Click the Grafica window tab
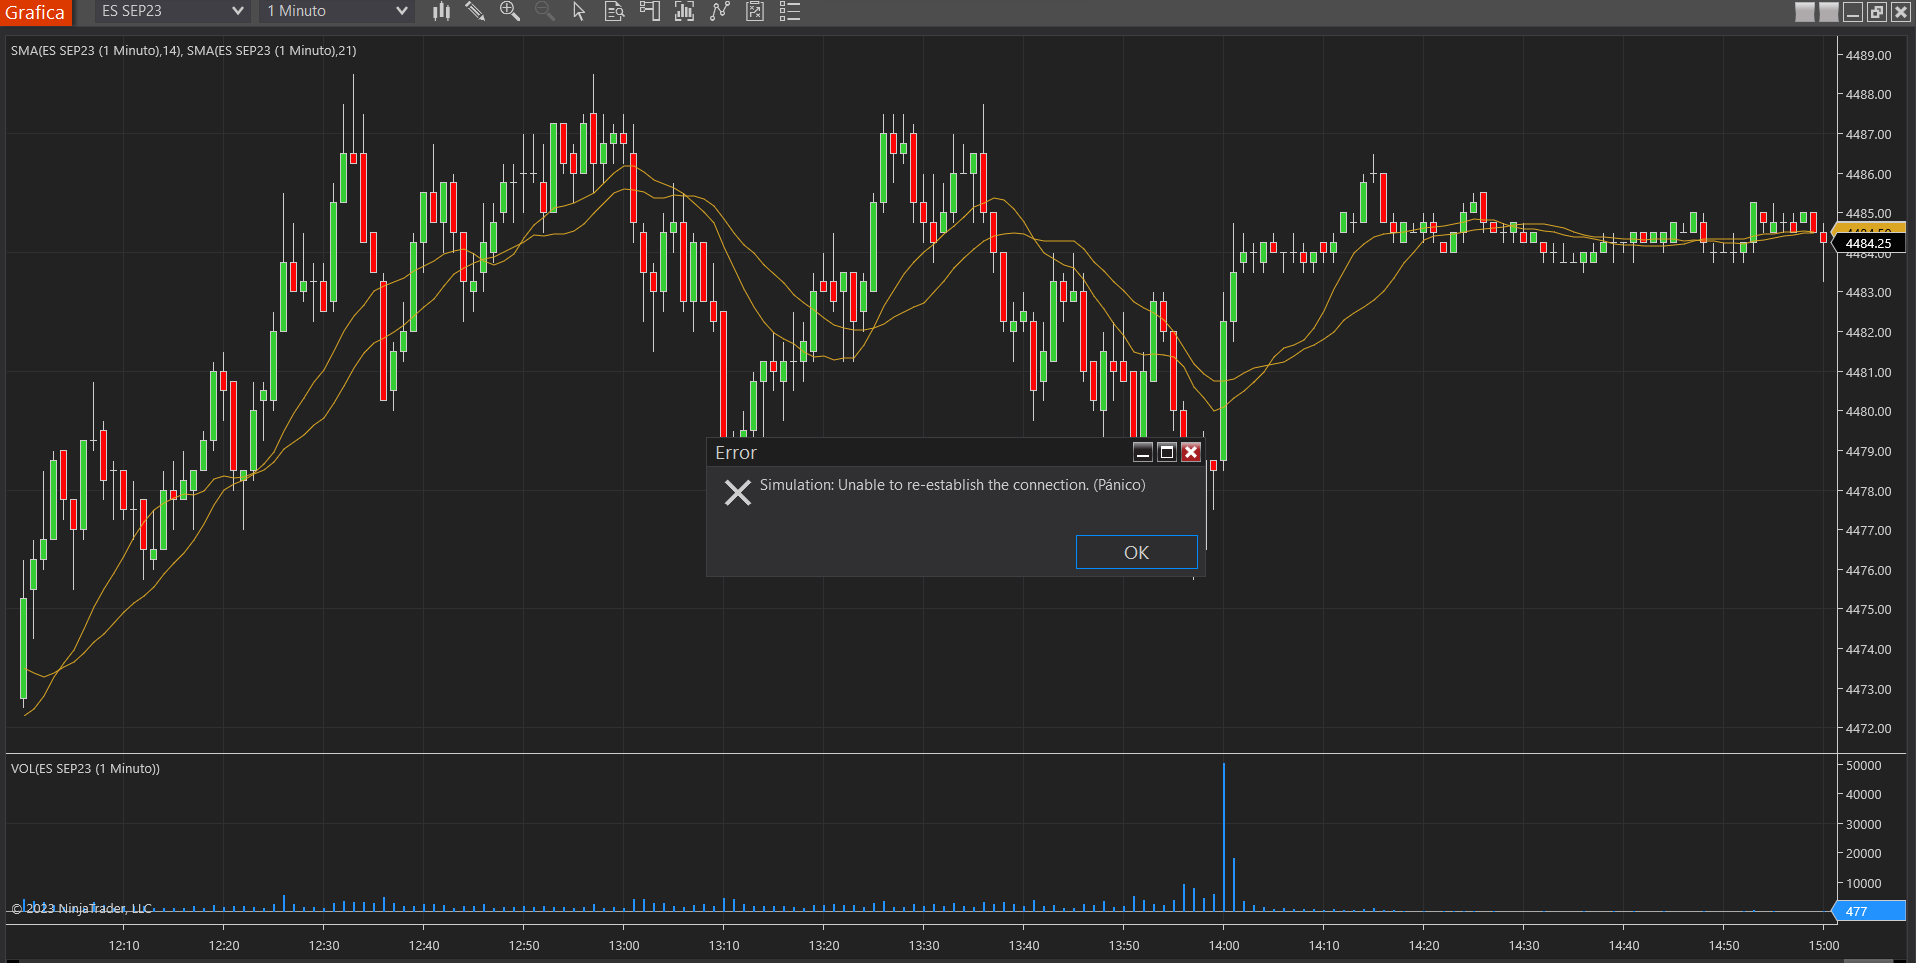 tap(35, 12)
